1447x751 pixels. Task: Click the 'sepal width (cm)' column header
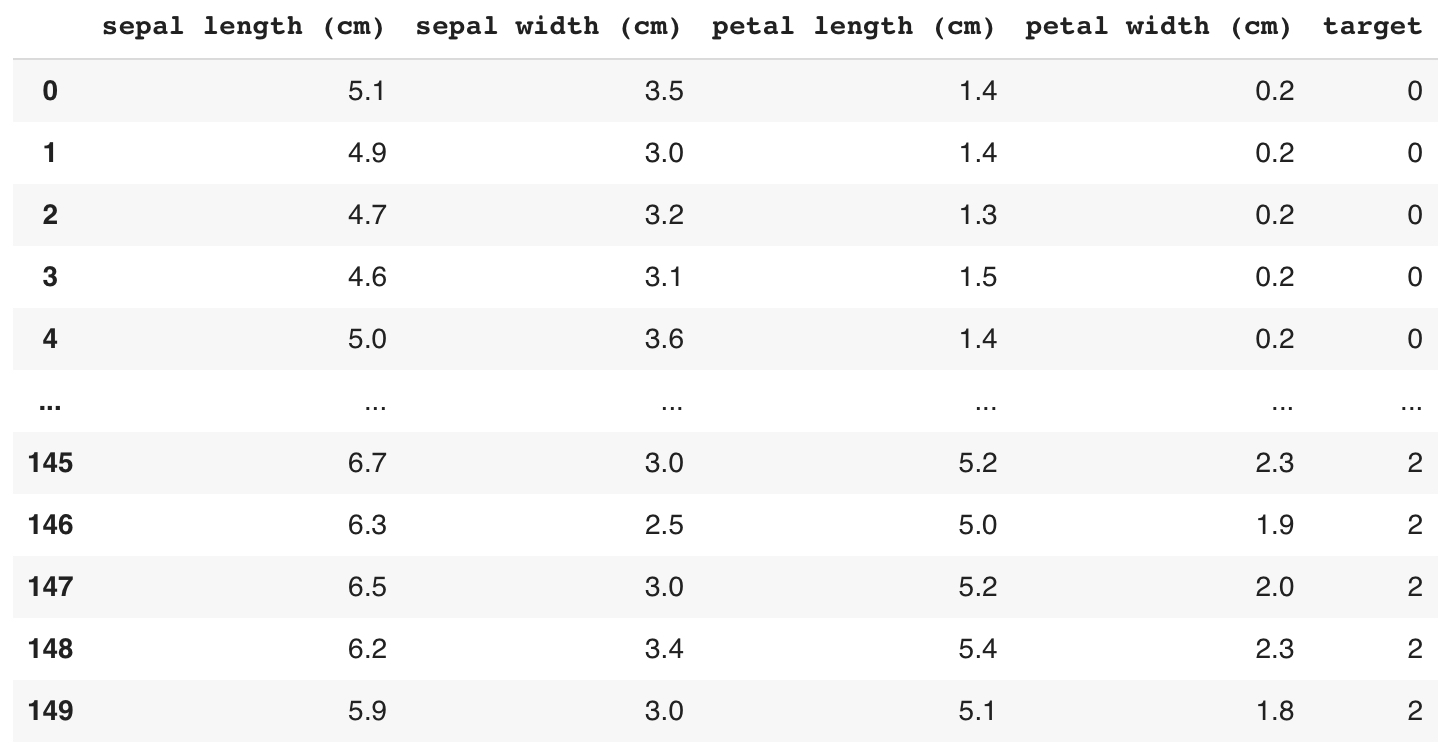(x=548, y=27)
